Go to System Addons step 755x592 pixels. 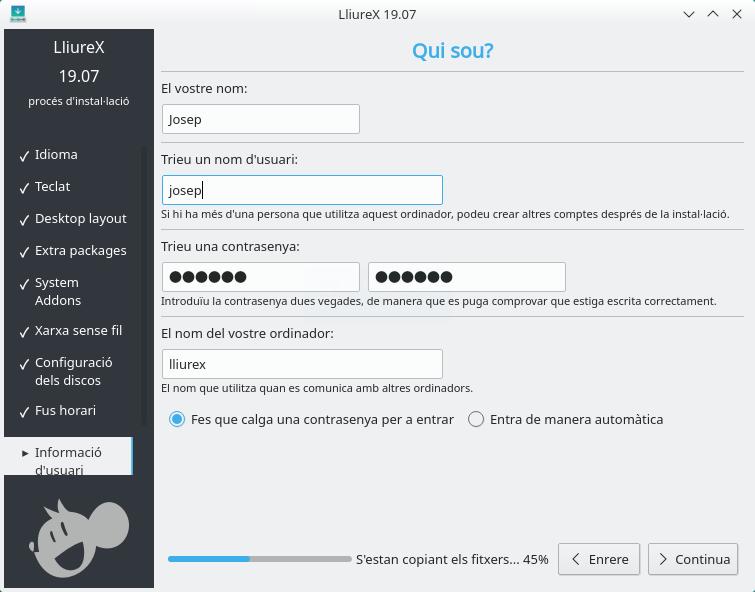[x=58, y=291]
